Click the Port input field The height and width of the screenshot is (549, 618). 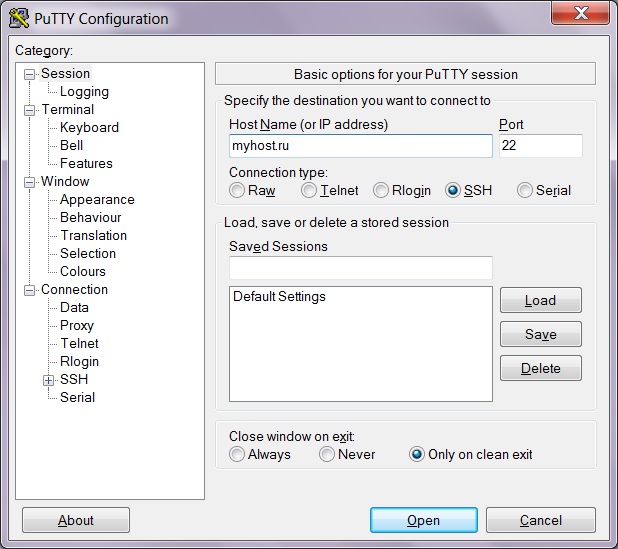[x=541, y=146]
